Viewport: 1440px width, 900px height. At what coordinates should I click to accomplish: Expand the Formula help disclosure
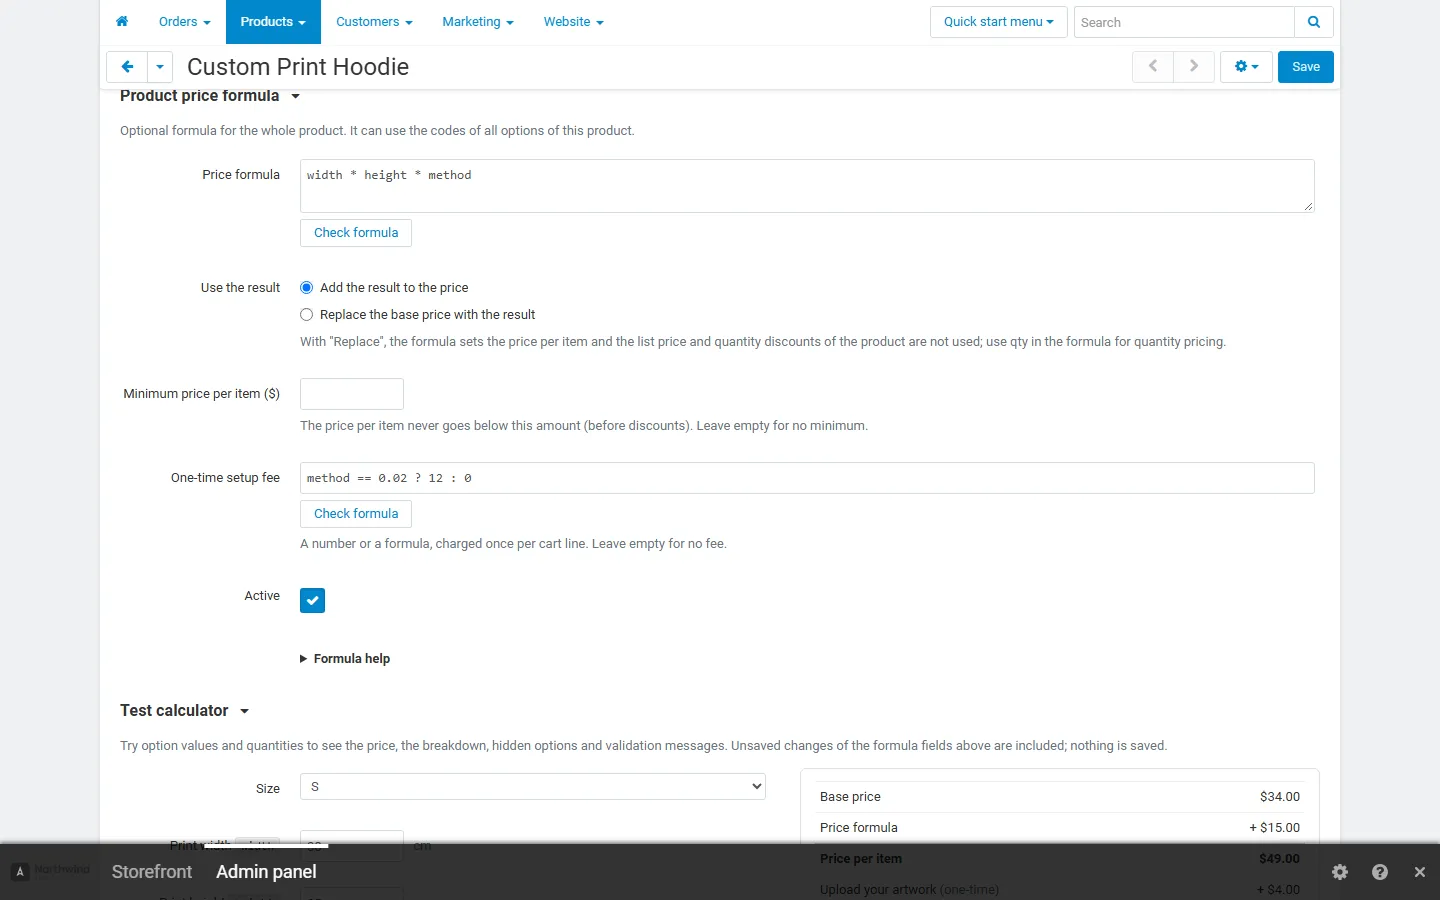(345, 659)
